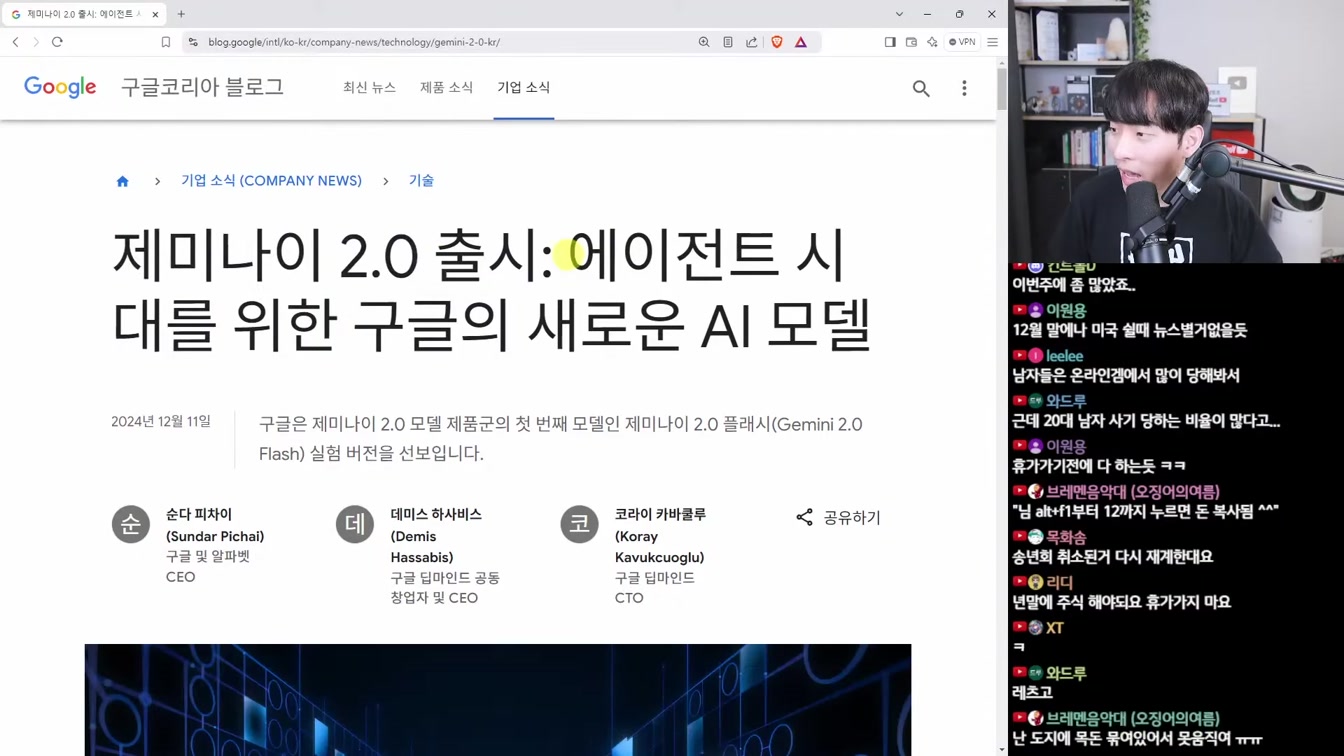Click the scrollbar up arrow
Viewport: 1344px width, 756px height.
pyautogui.click(x=1002, y=63)
